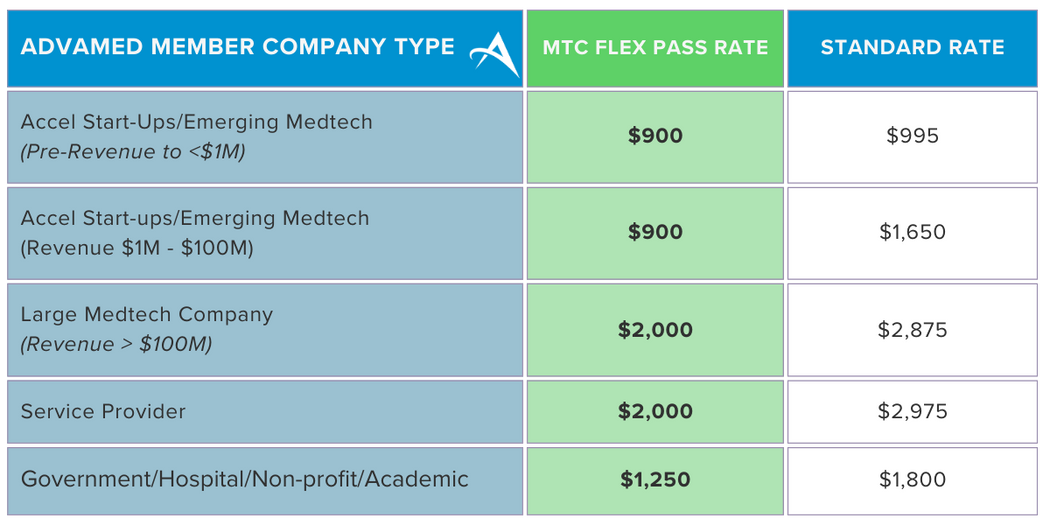Click the italic Revenue > $100M text
The image size is (1050, 525).
click(116, 345)
